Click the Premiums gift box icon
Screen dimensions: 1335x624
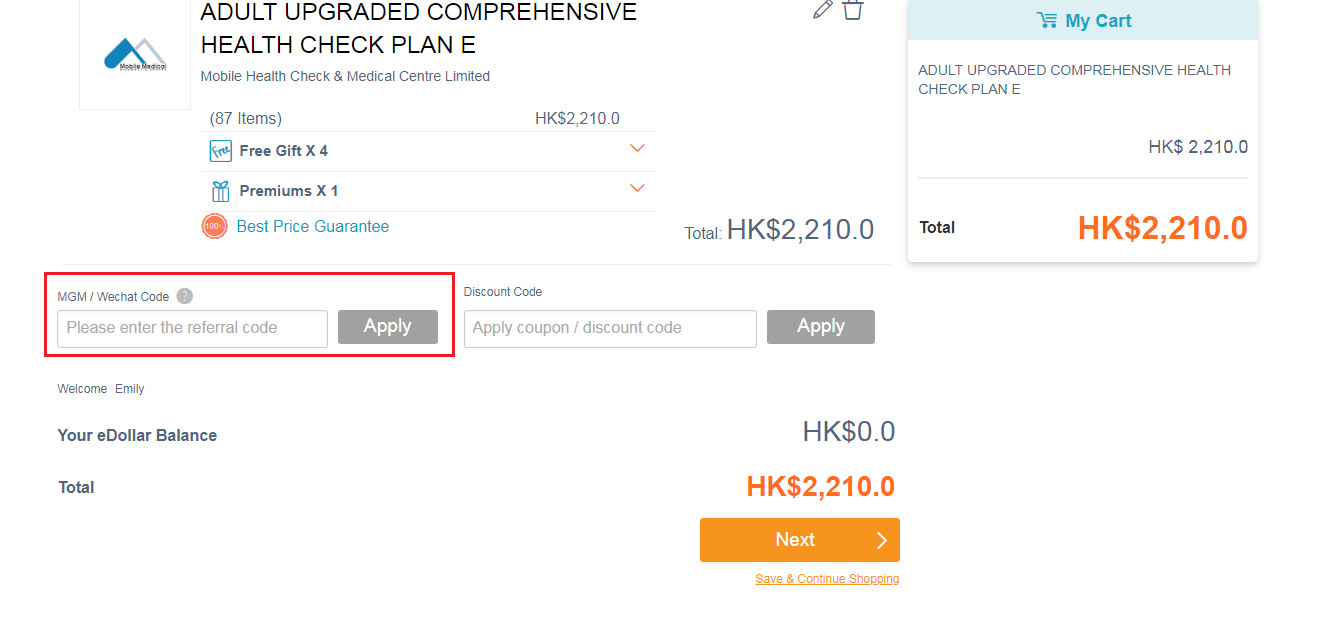click(220, 191)
